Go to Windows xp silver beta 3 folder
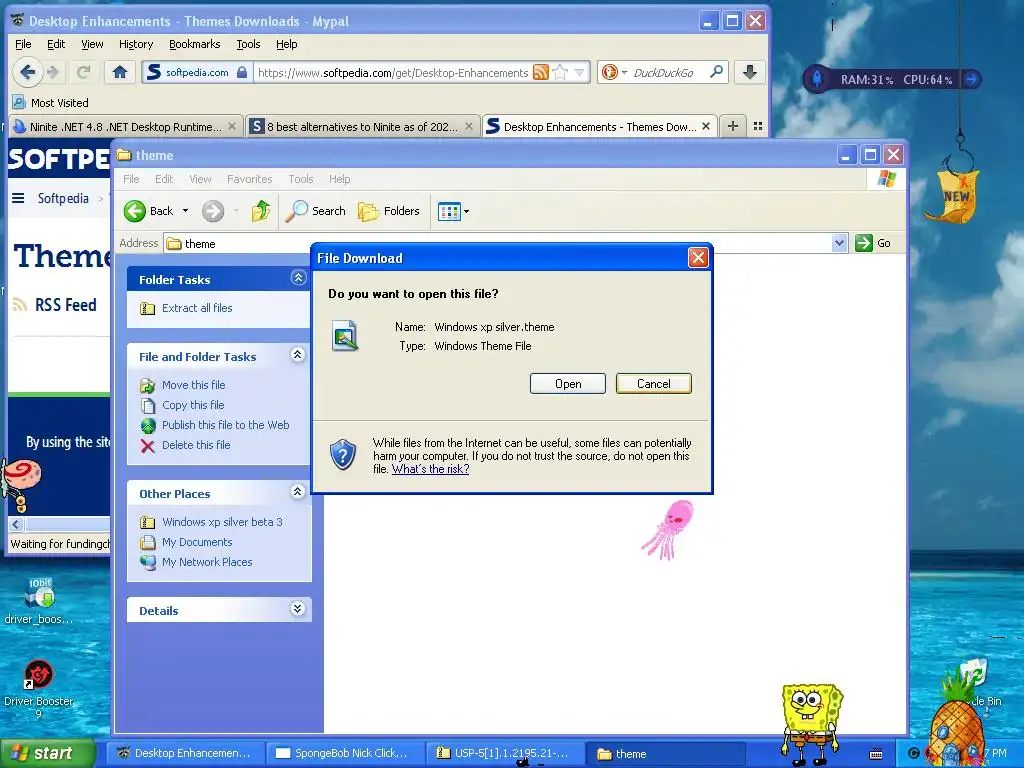This screenshot has width=1024, height=768. coord(222,522)
